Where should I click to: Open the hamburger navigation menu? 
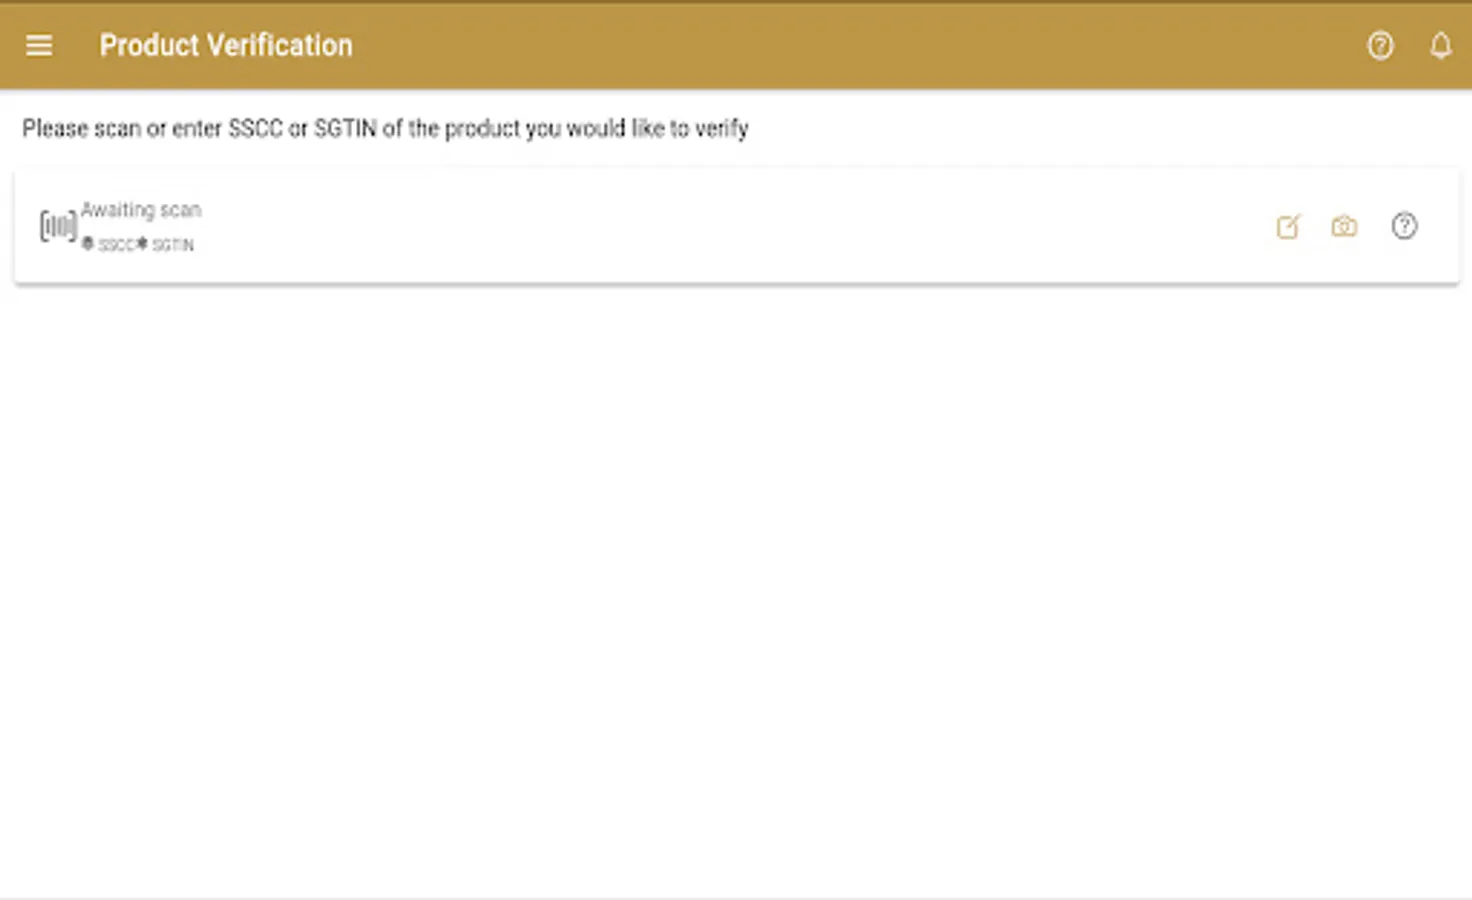point(39,45)
